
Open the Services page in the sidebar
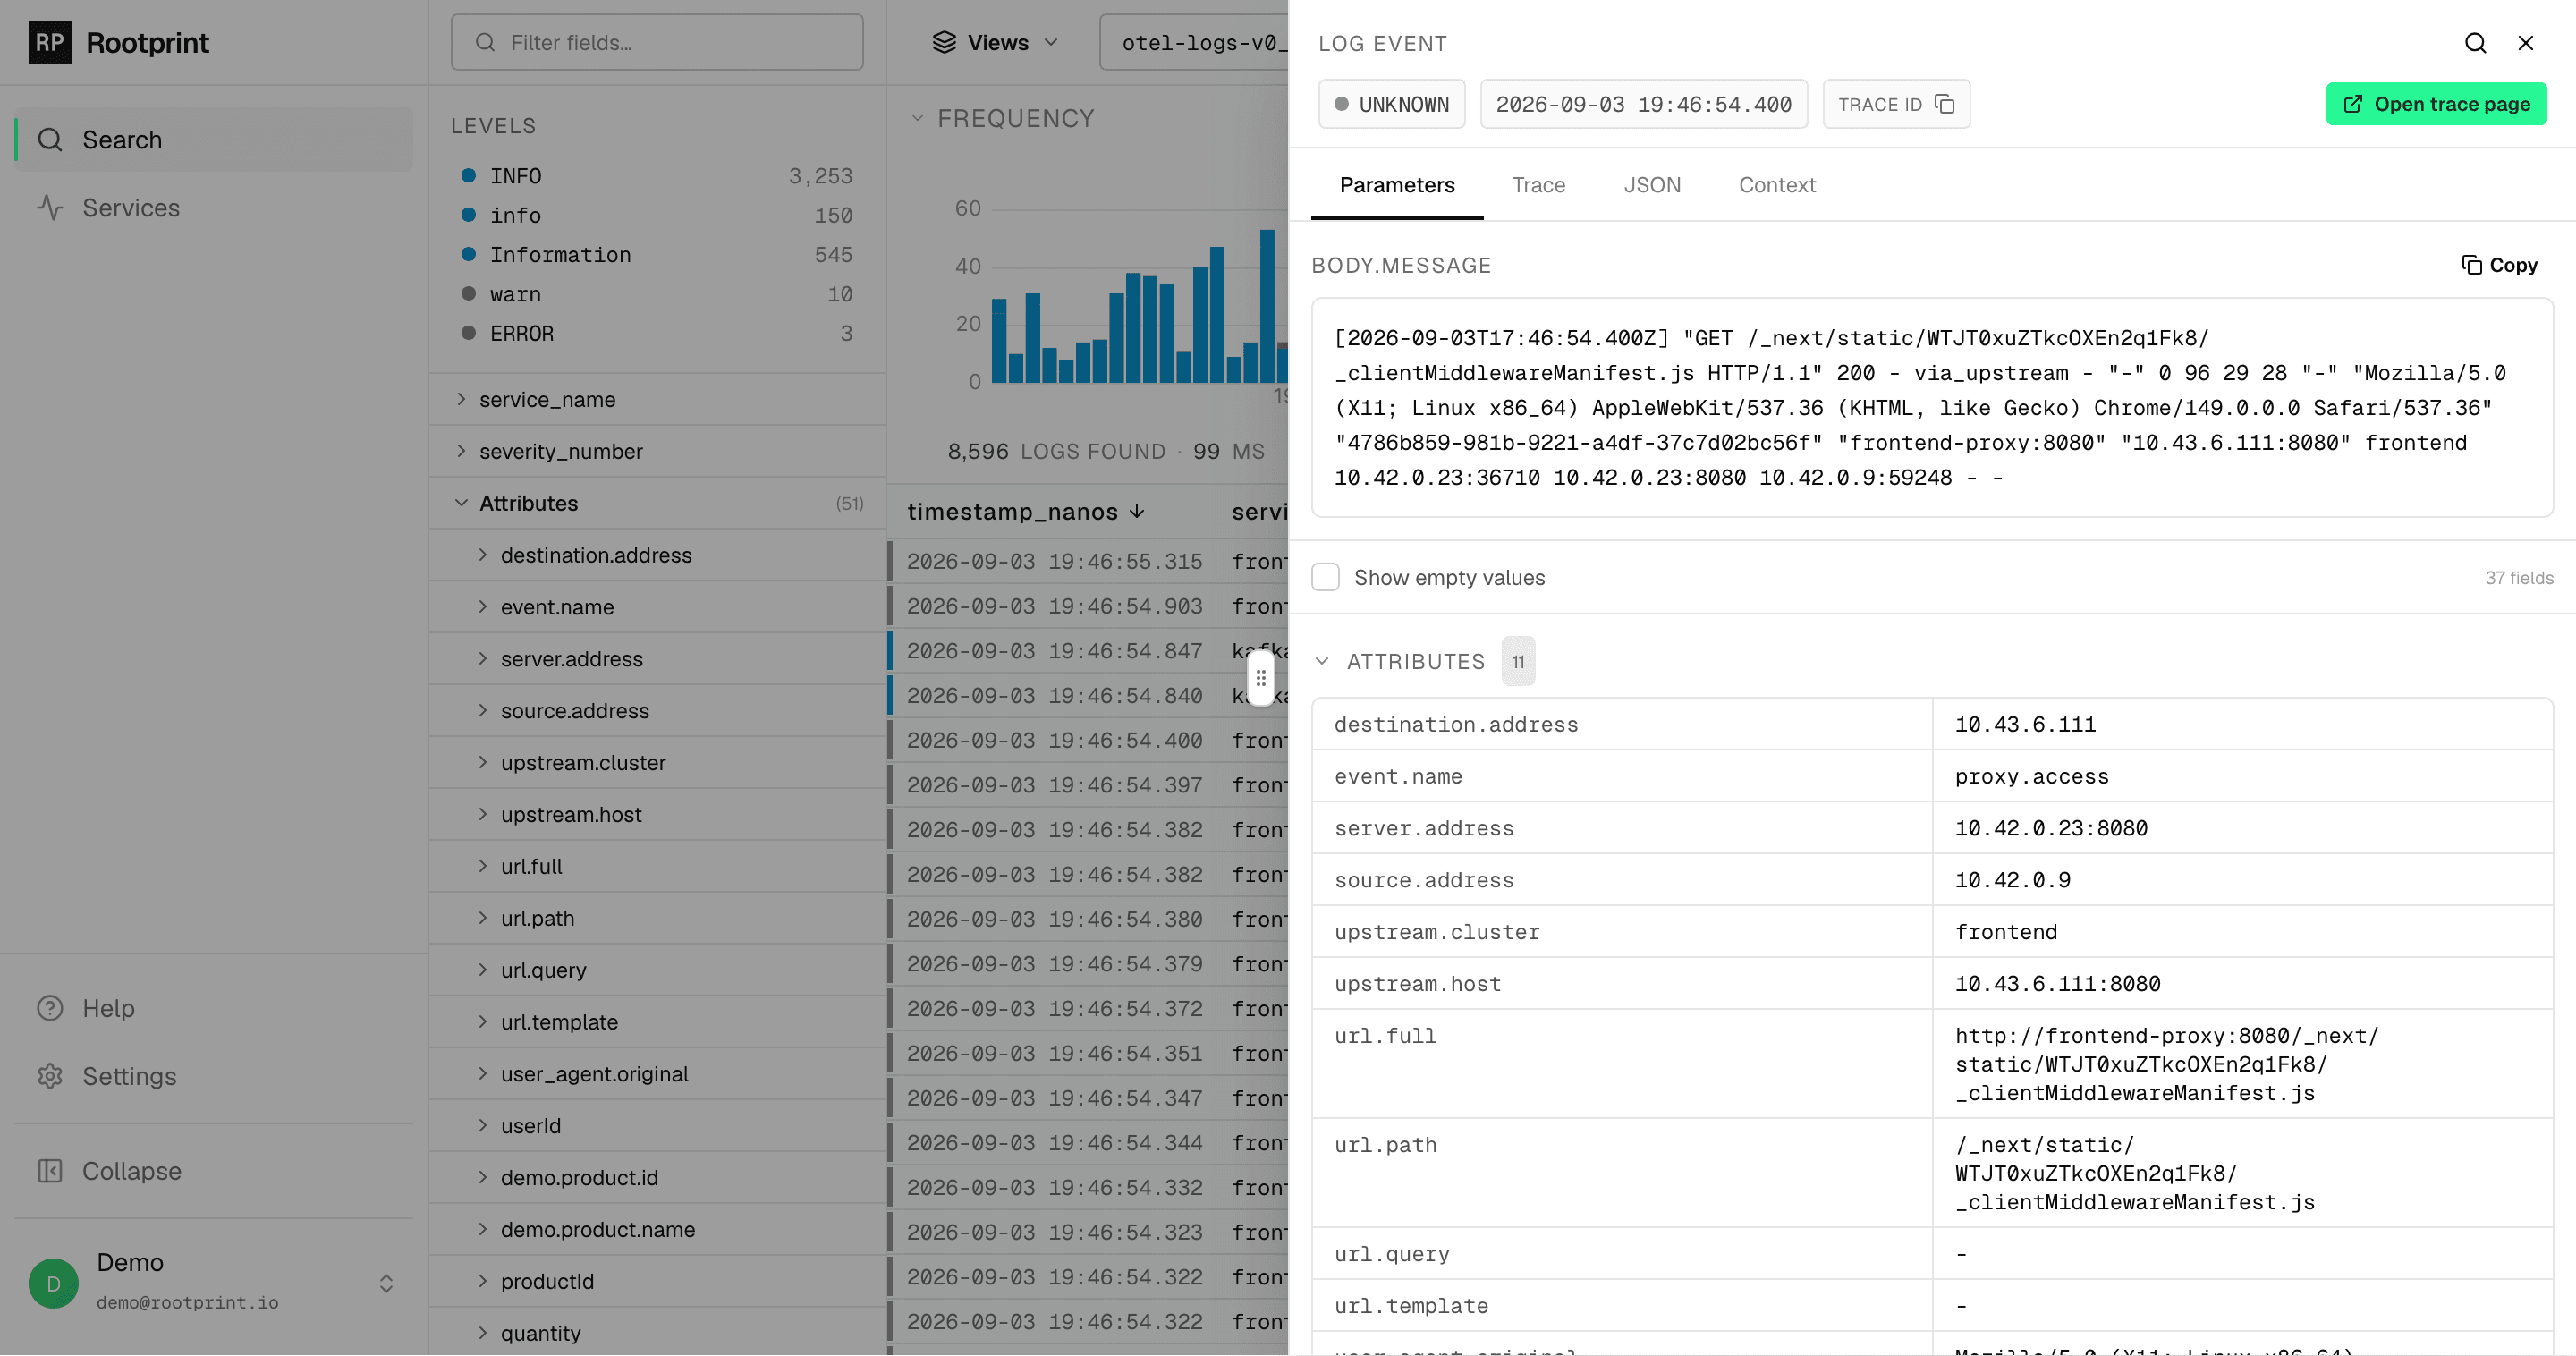(214, 207)
